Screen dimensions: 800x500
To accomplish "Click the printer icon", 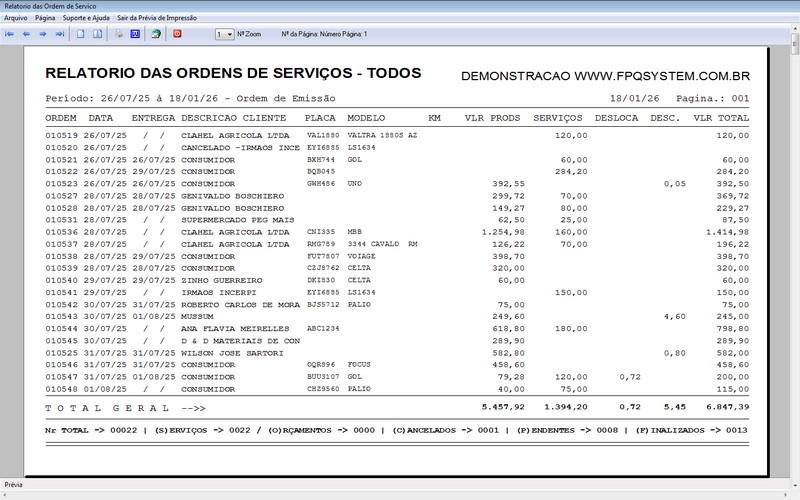I will tap(118, 34).
